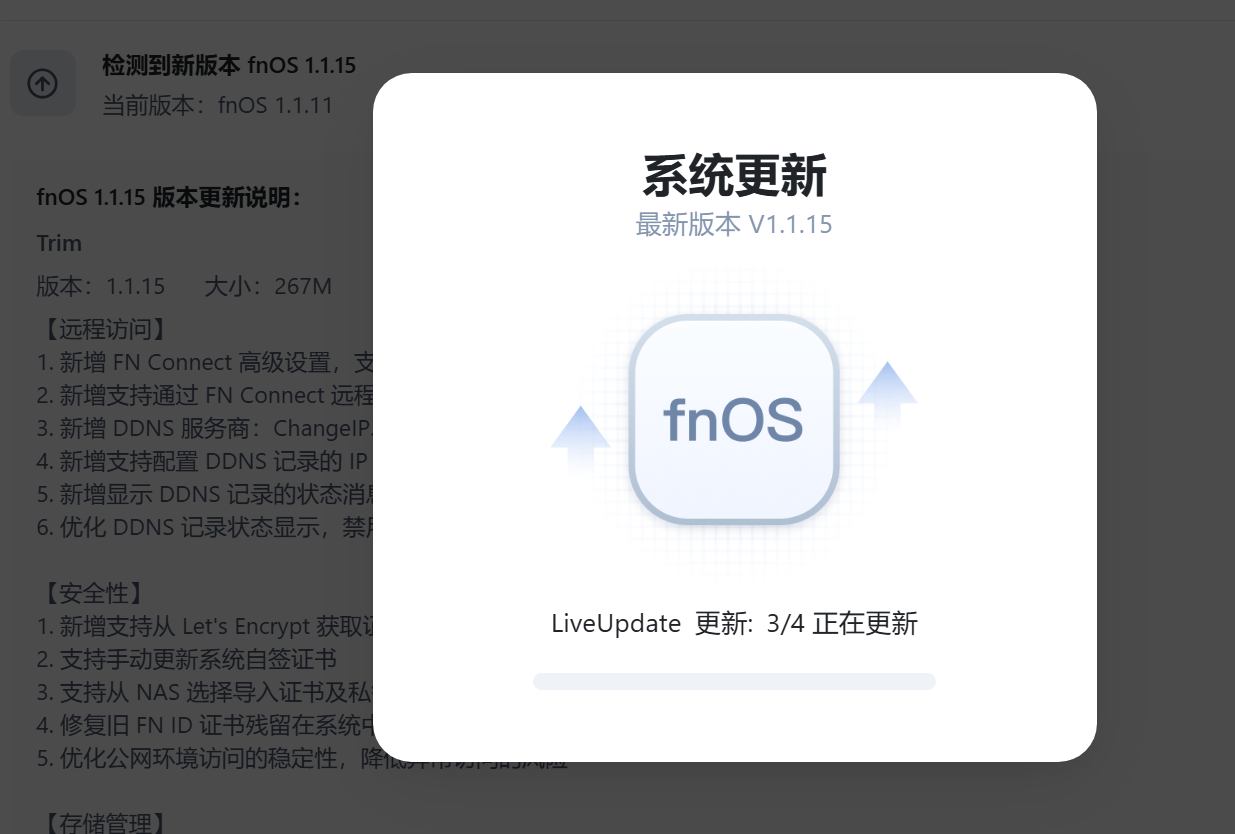
Task: Click the 新增 FN Connect 高级设置 line
Action: point(205,362)
